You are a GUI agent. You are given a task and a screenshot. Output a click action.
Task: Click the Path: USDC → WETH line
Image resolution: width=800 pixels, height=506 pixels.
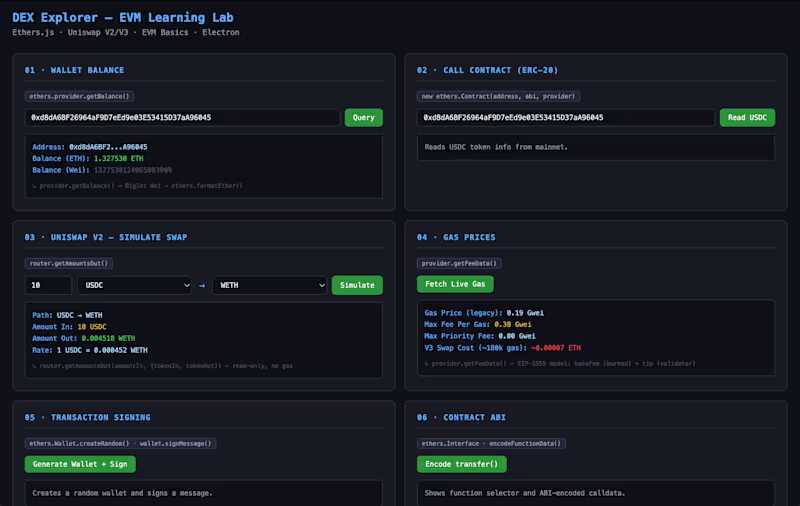point(67,315)
